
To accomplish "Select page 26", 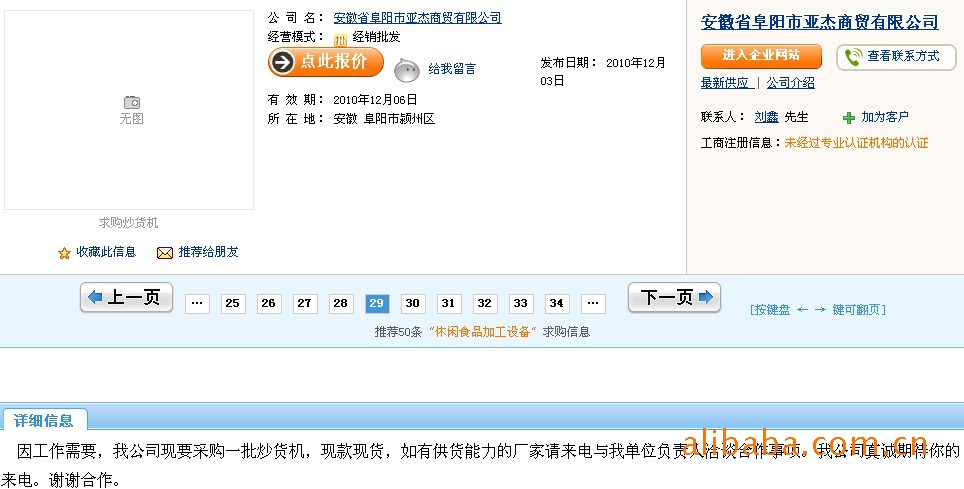I will point(269,303).
